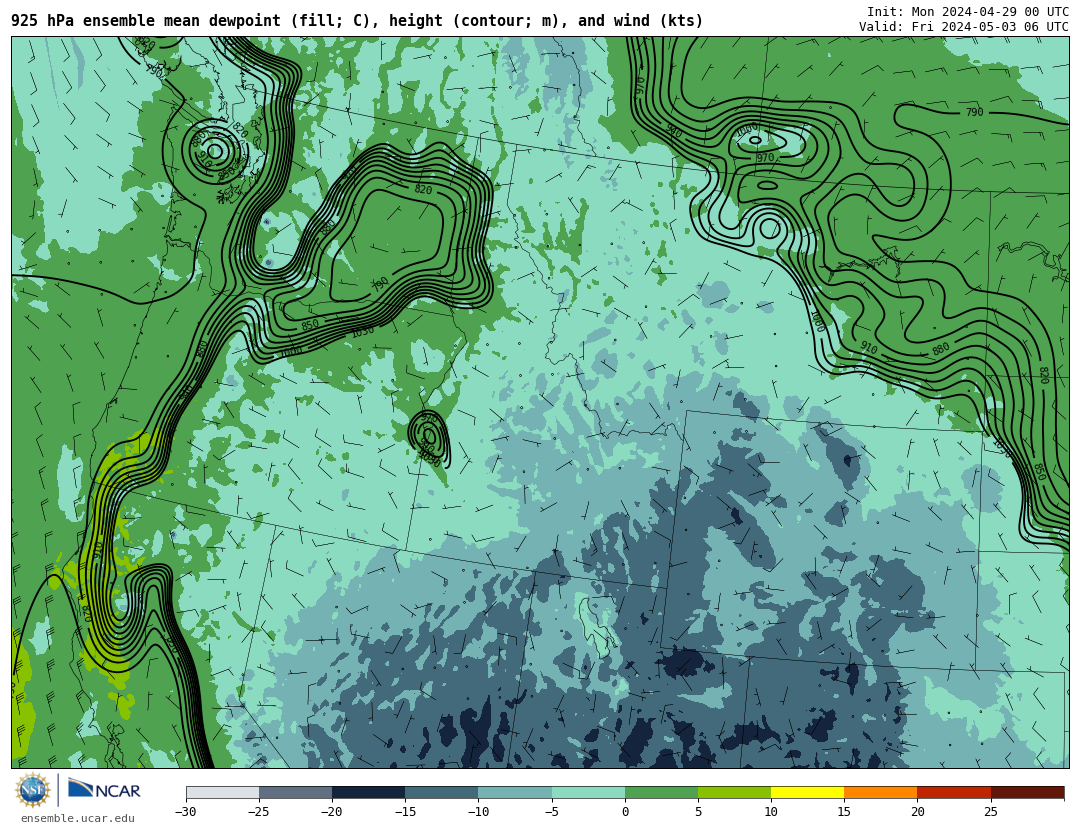Click the colorbar tick label -20
Screen dimensions: 1080x831
click(331, 812)
